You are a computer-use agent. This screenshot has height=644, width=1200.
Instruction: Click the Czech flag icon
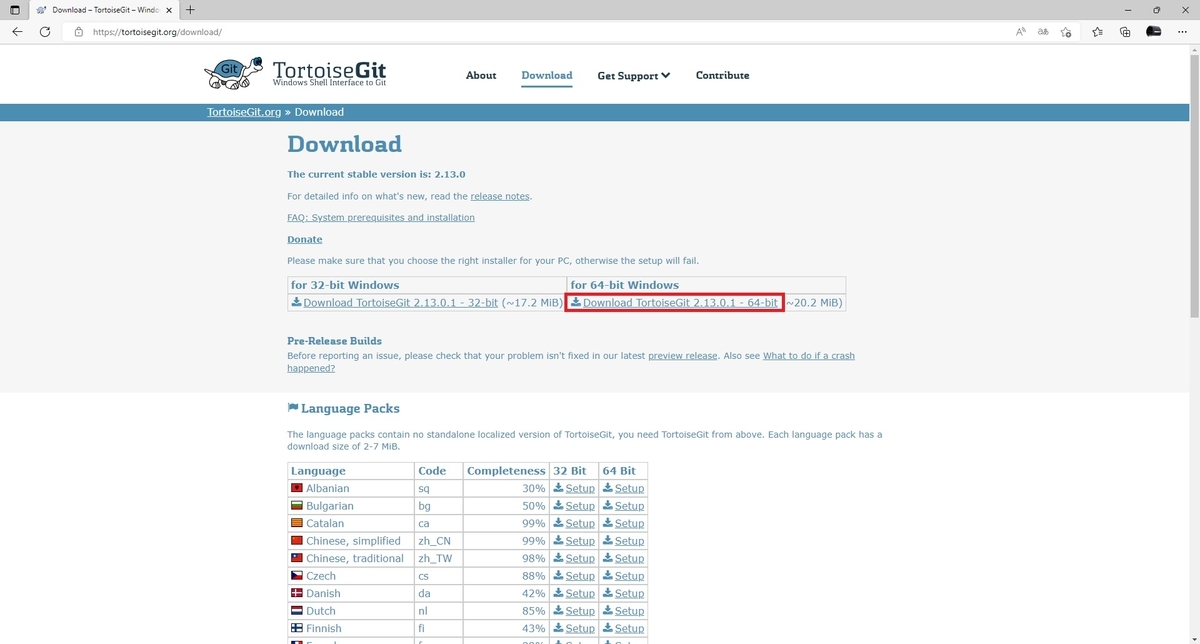[x=297, y=576]
